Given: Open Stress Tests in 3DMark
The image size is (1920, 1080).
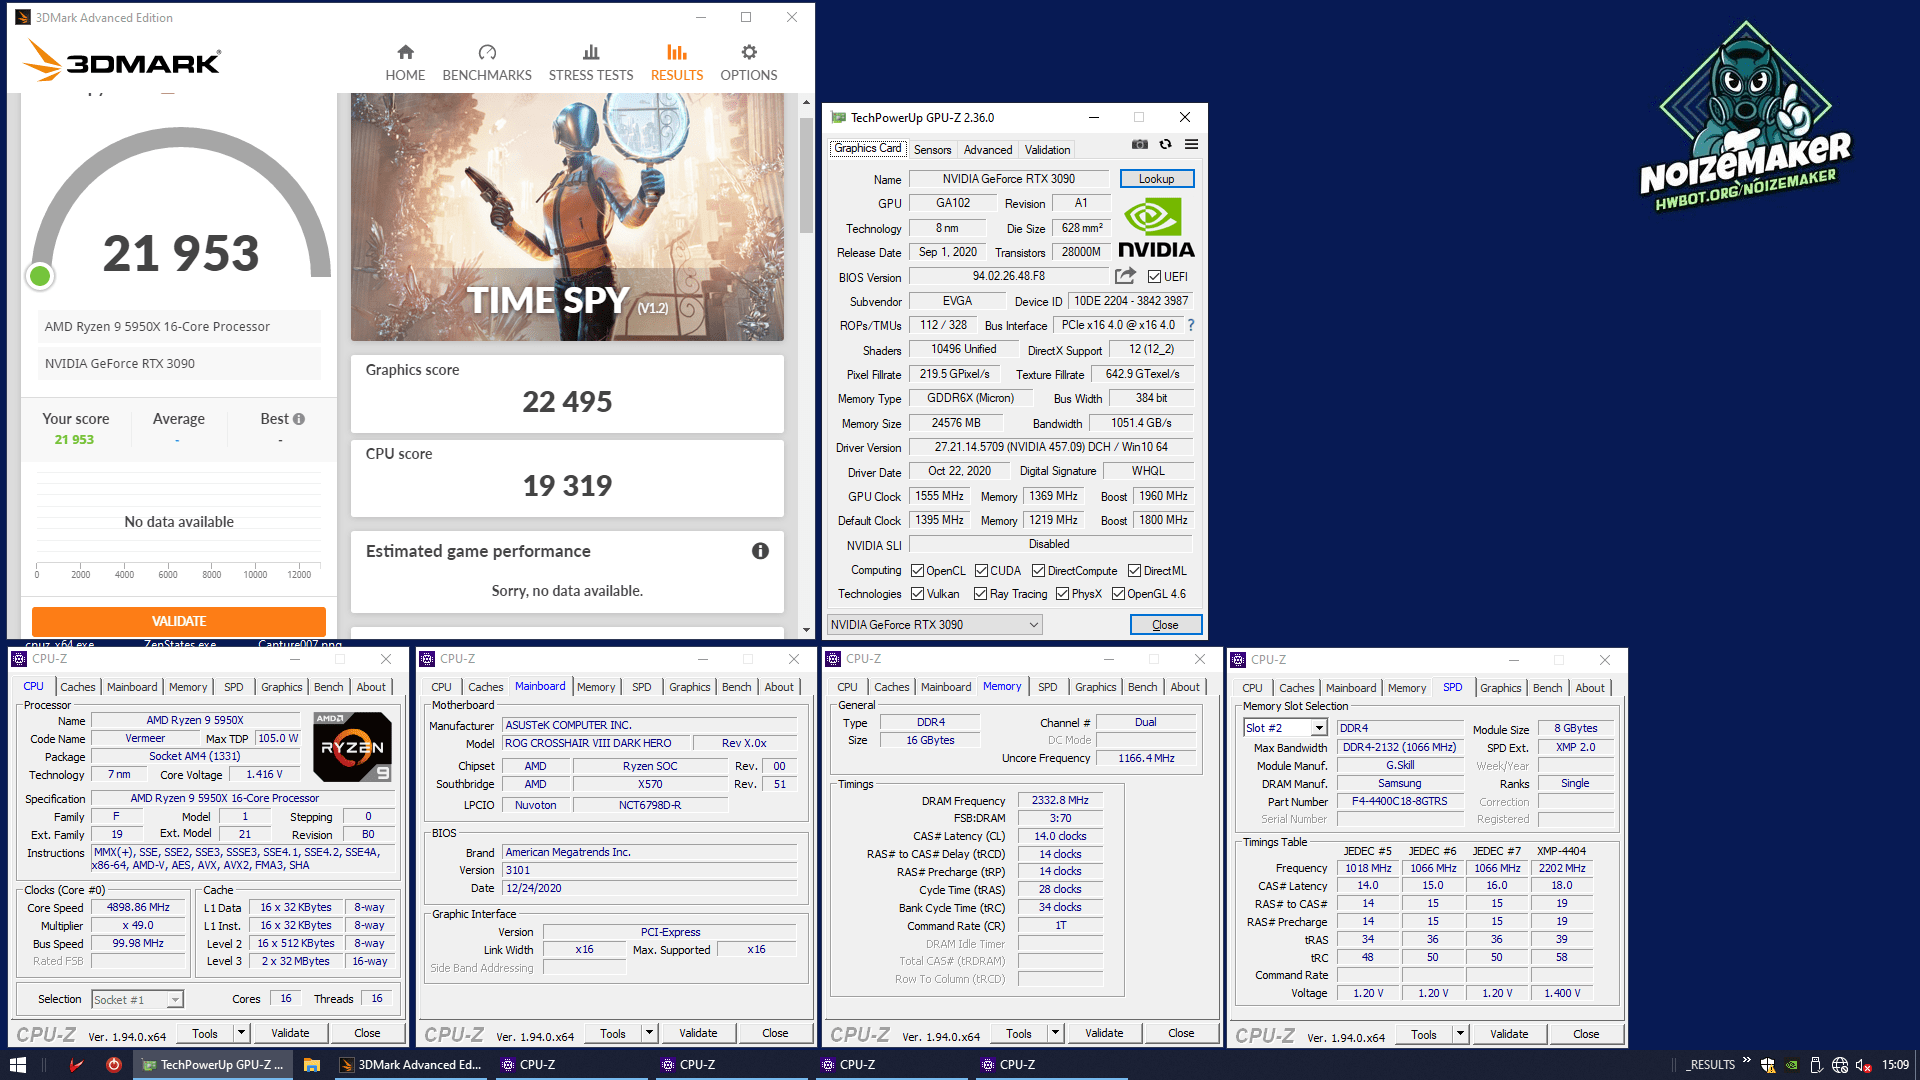Looking at the screenshot, I should tap(591, 63).
